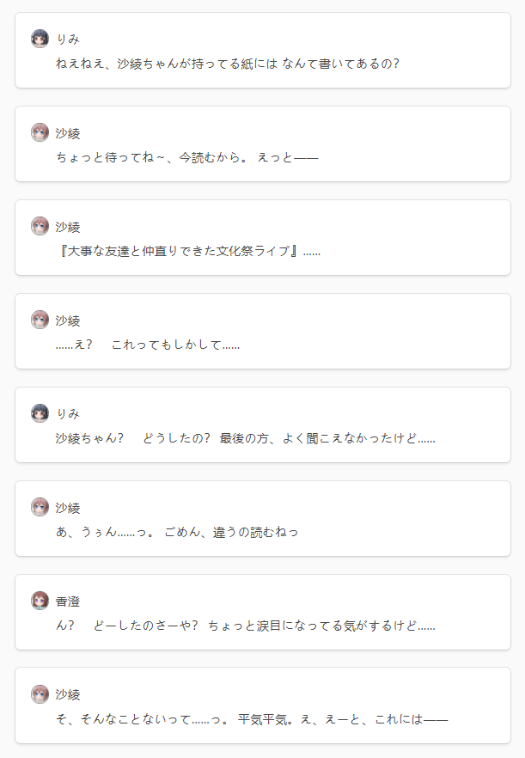Click the line '……え？ これってもしかして'
This screenshot has width=525, height=758.
click(147, 345)
